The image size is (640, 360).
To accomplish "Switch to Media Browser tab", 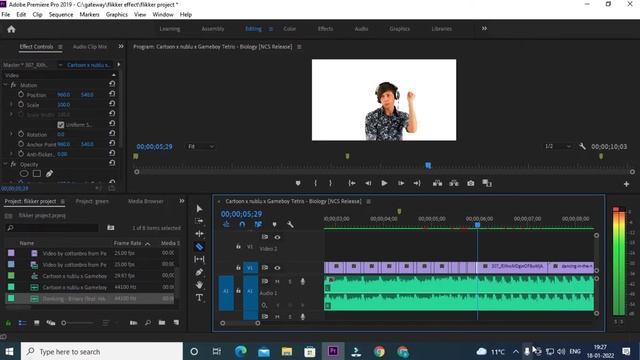I will tap(146, 201).
